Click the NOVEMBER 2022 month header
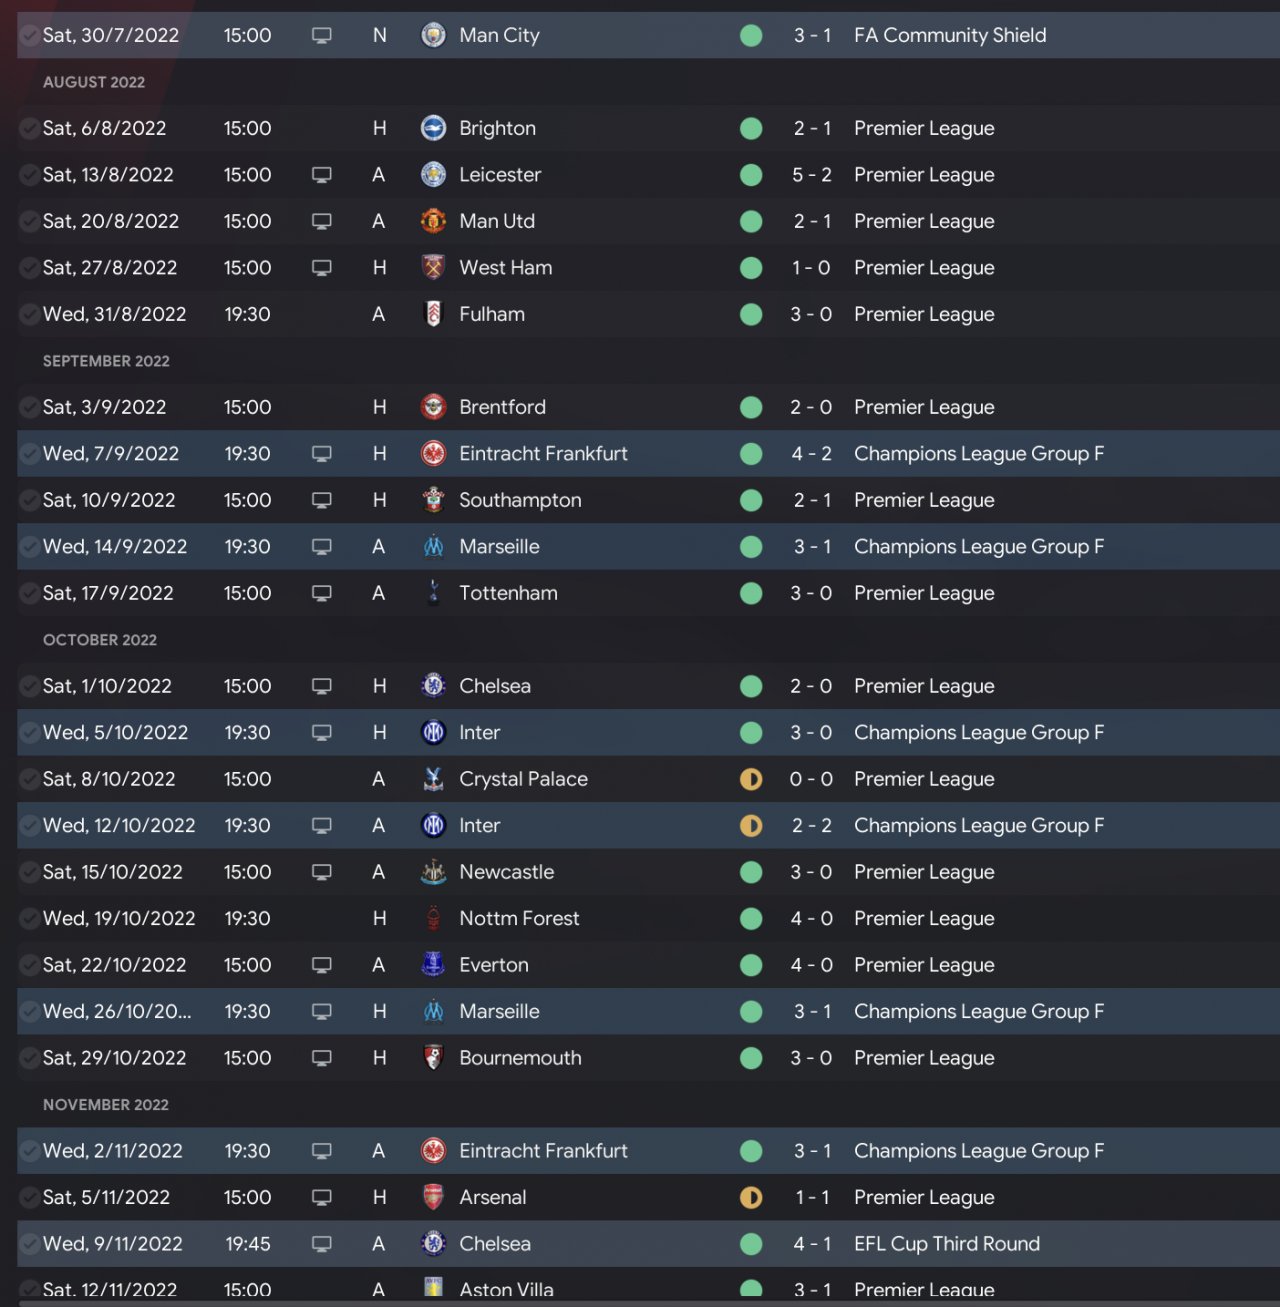 [x=106, y=1105]
